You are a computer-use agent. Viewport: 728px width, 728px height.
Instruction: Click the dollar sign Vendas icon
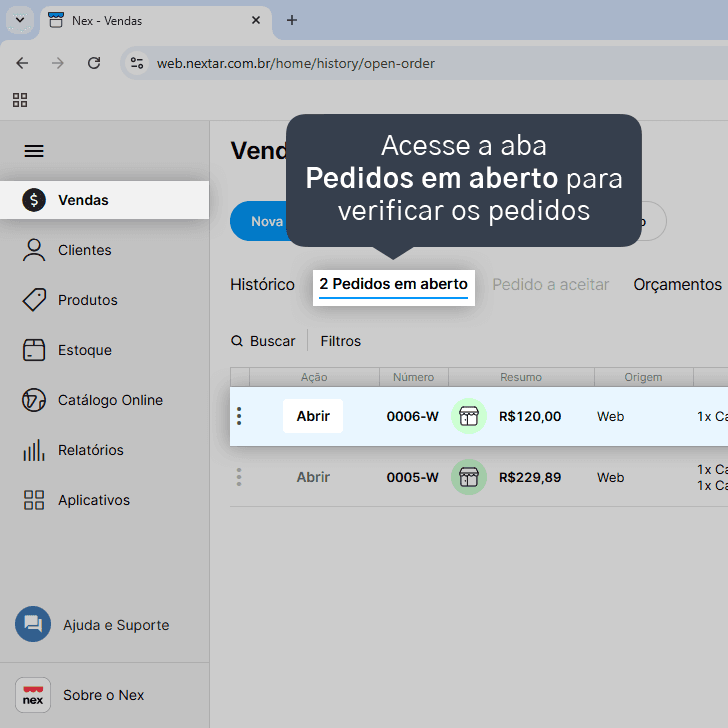pos(34,200)
